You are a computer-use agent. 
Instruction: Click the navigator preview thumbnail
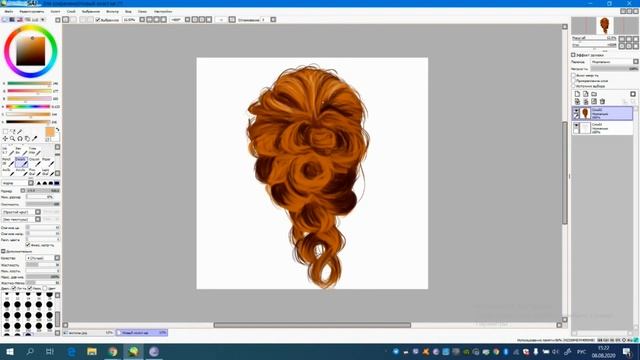pyautogui.click(x=604, y=25)
